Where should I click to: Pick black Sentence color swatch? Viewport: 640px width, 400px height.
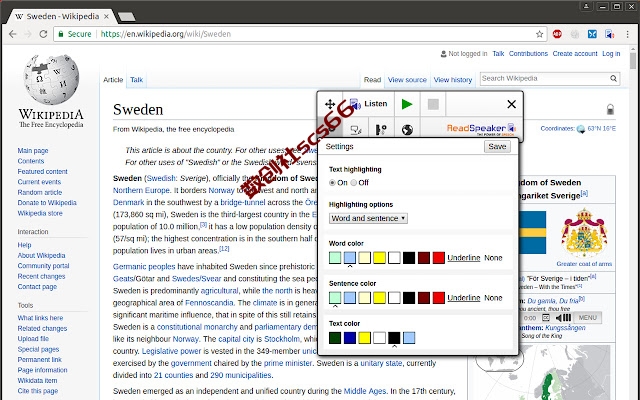pyautogui.click(x=409, y=298)
